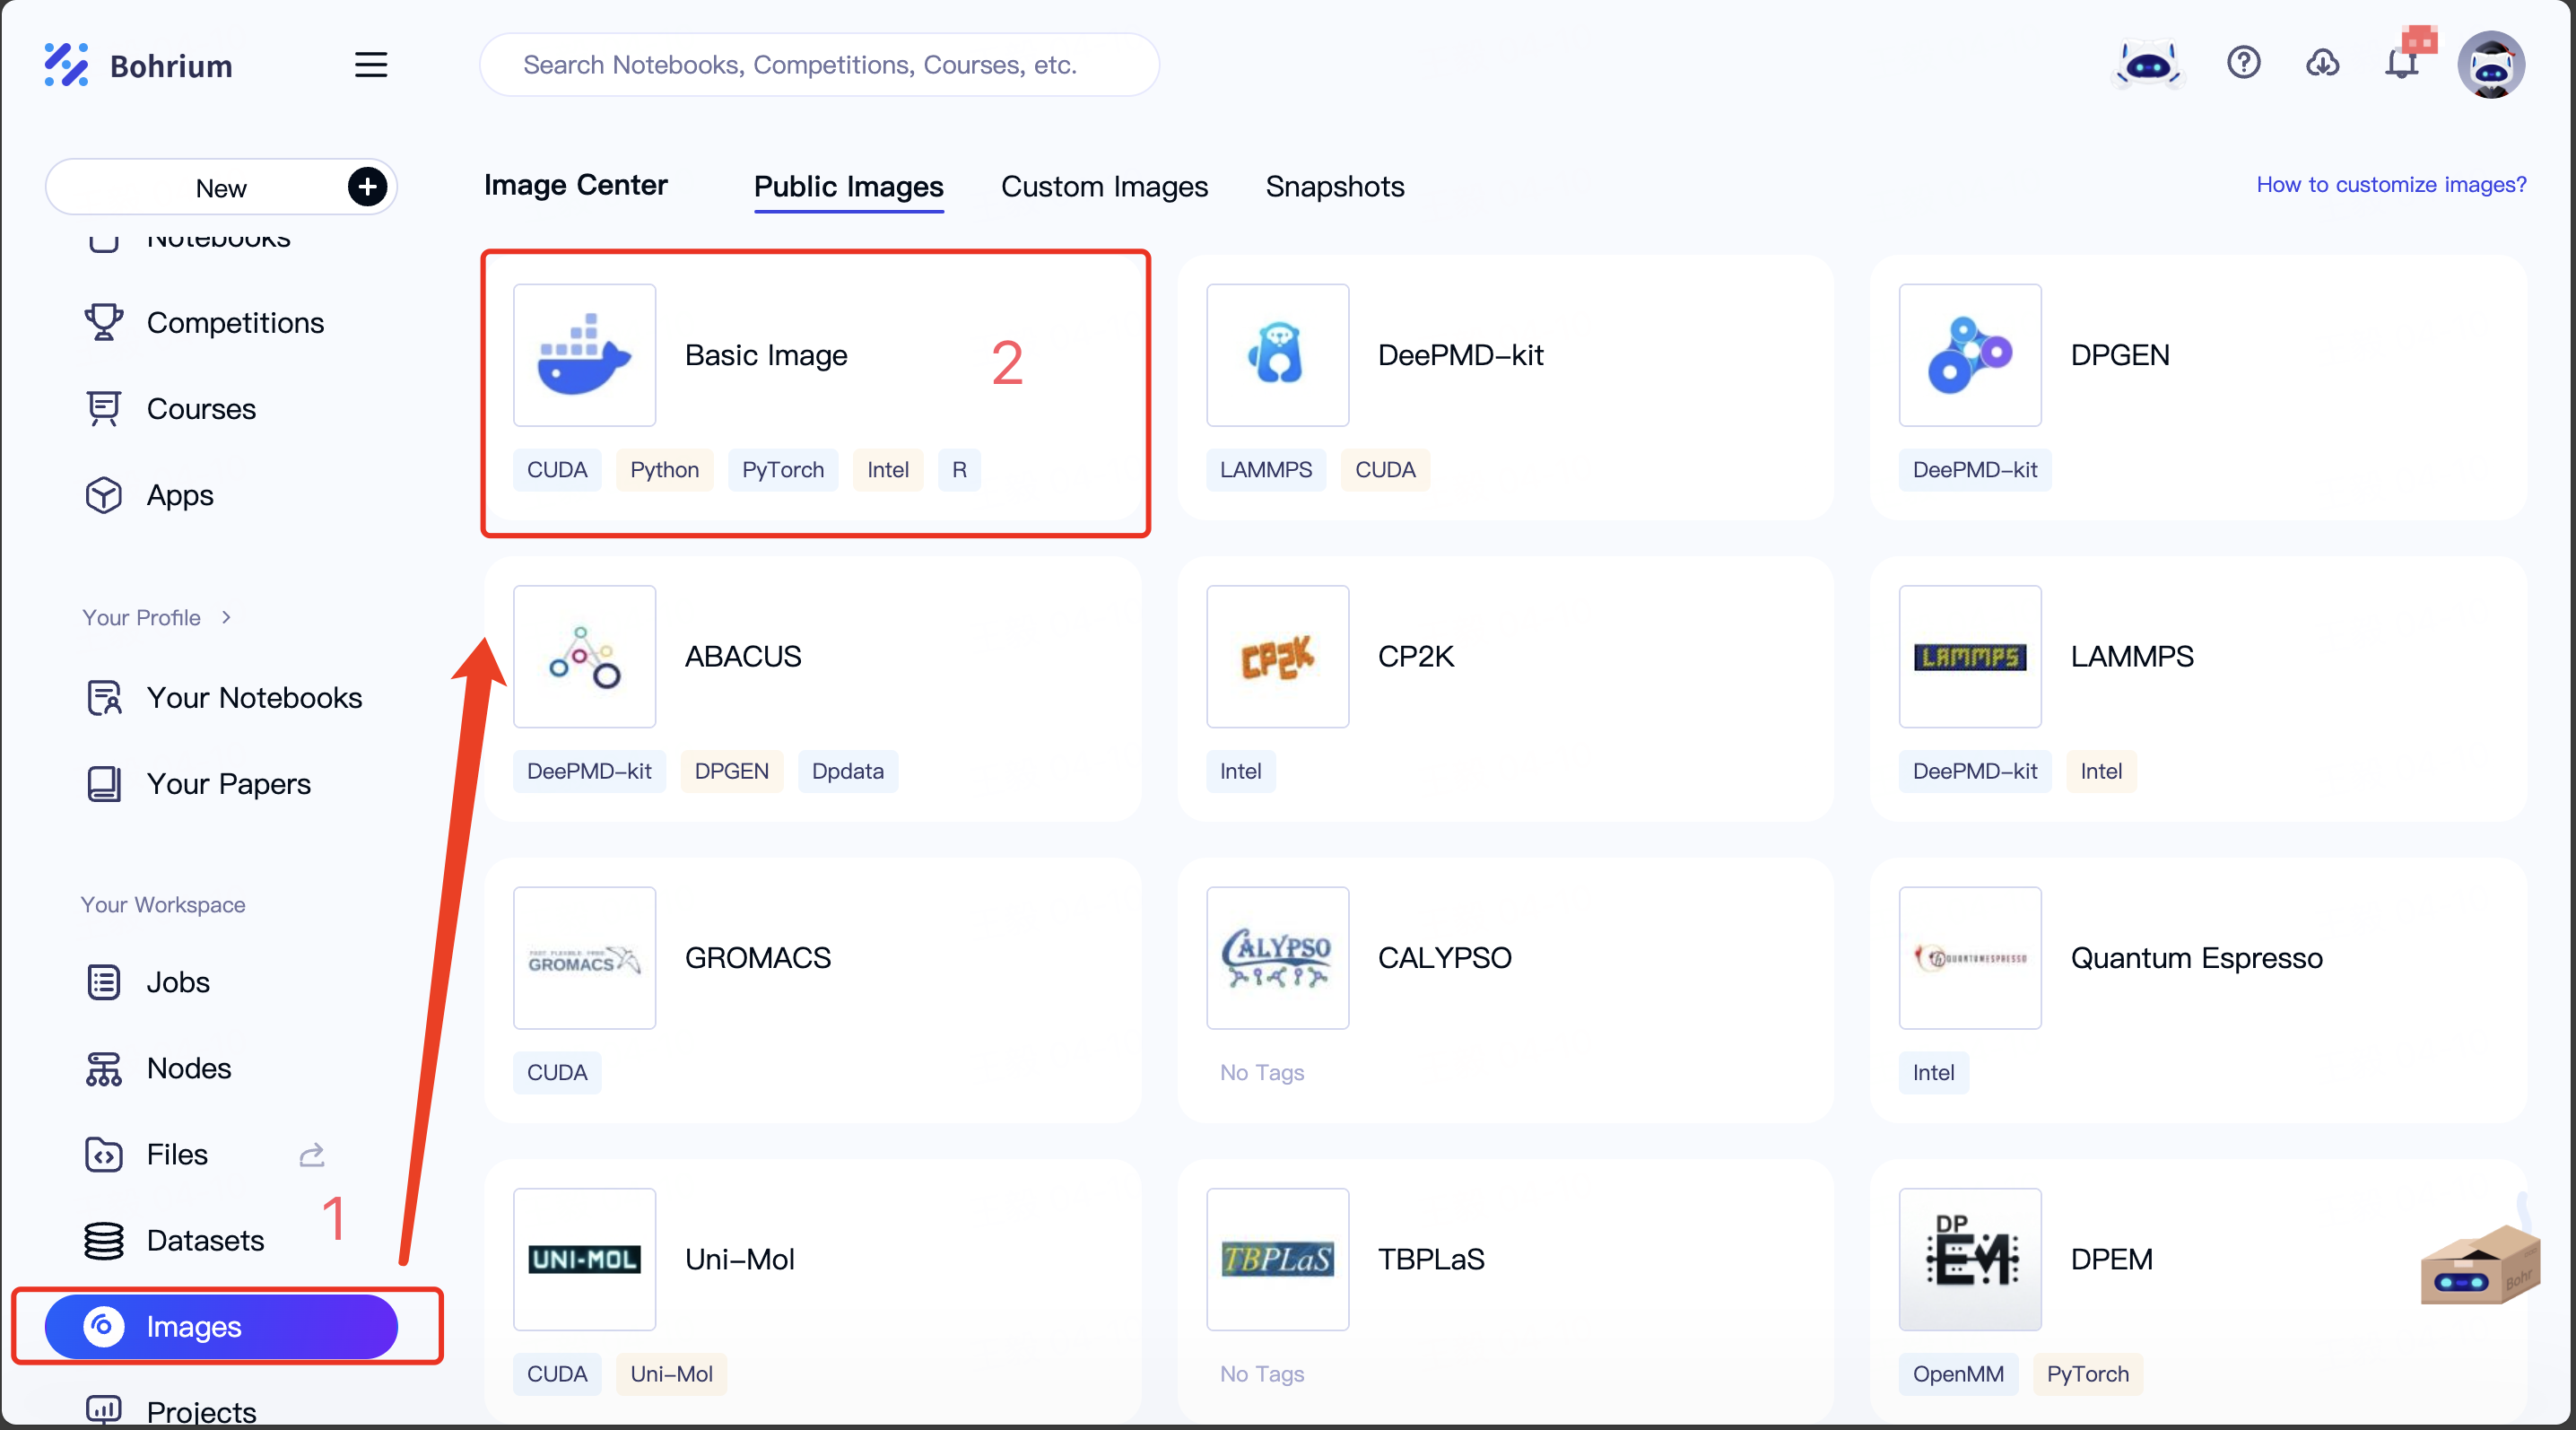This screenshot has height=1430, width=2576.
Task: Open the user avatar menu
Action: tap(2491, 65)
